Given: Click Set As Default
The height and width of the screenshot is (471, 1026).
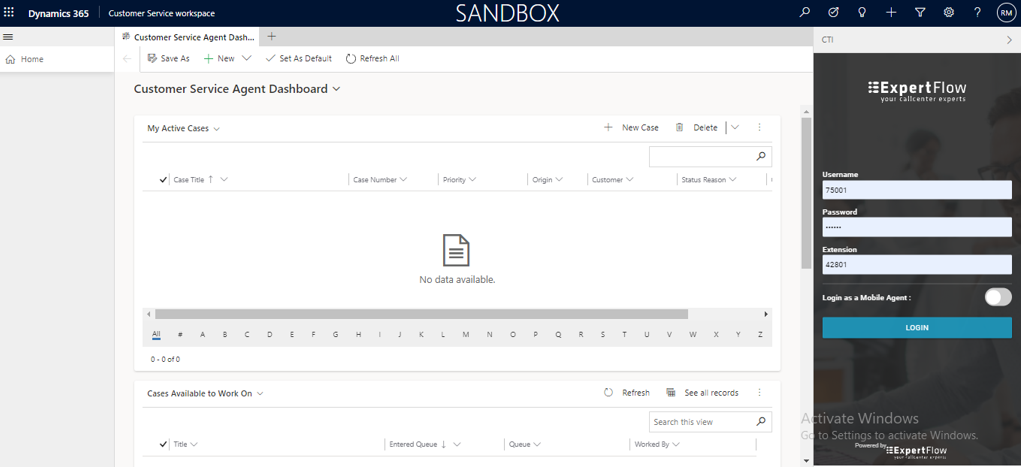Looking at the screenshot, I should click(x=299, y=58).
